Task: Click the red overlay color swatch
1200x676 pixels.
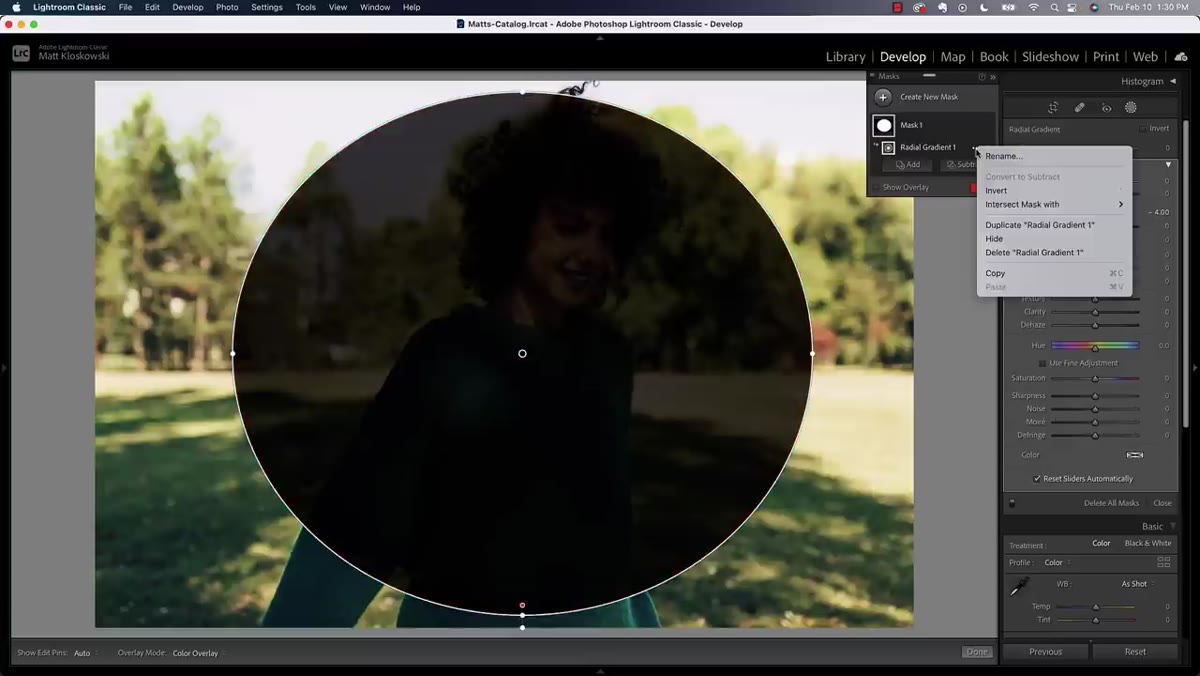Action: click(973, 188)
